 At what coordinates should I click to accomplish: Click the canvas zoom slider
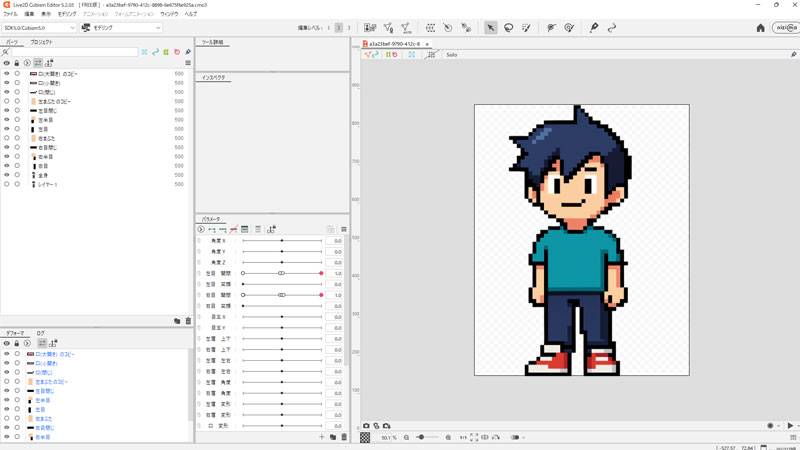[427, 437]
